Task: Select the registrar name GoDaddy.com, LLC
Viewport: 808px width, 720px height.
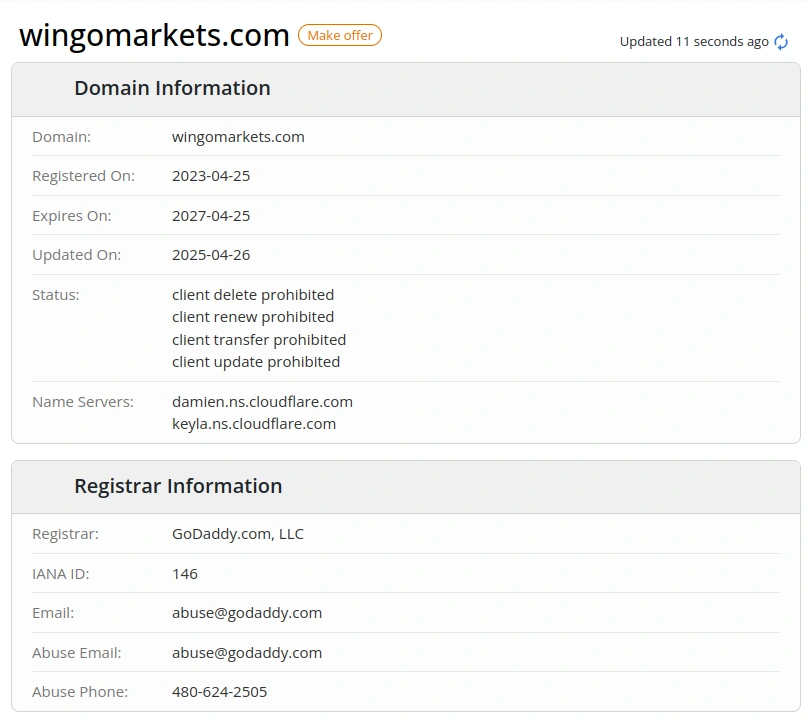Action: pos(238,534)
